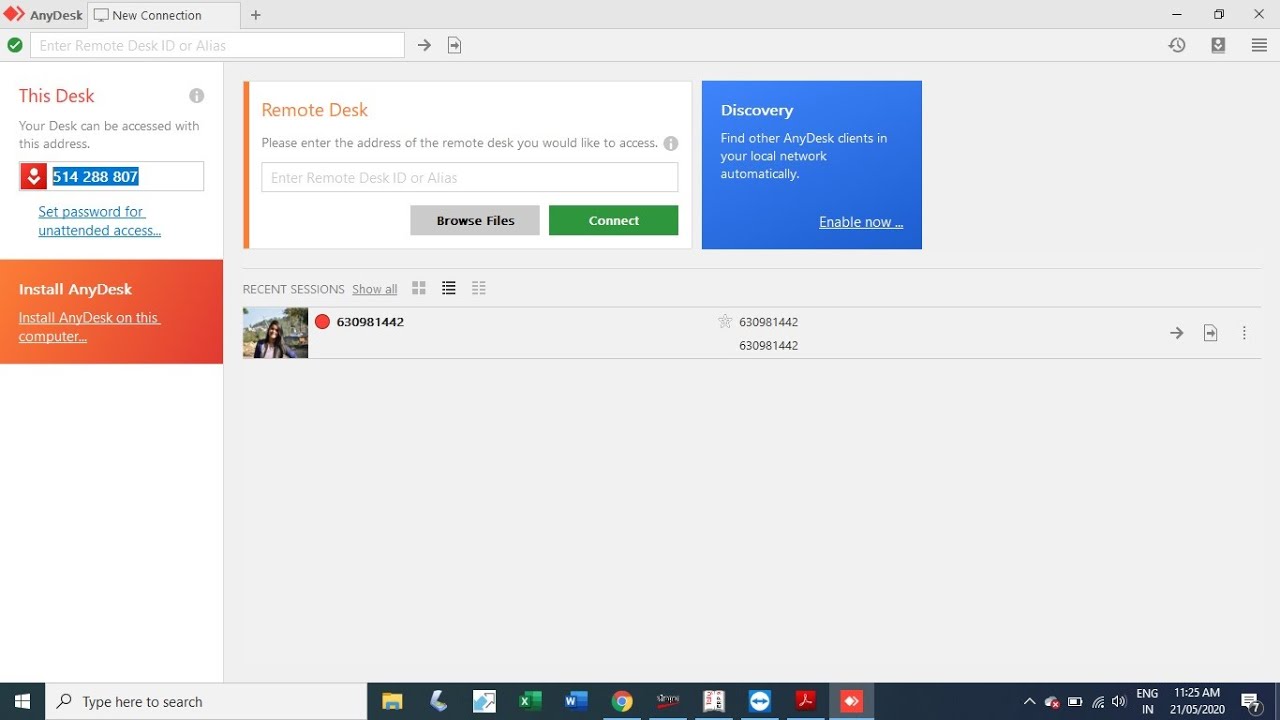This screenshot has height=720, width=1280.
Task: Open the notification center icon
Action: [1250, 701]
